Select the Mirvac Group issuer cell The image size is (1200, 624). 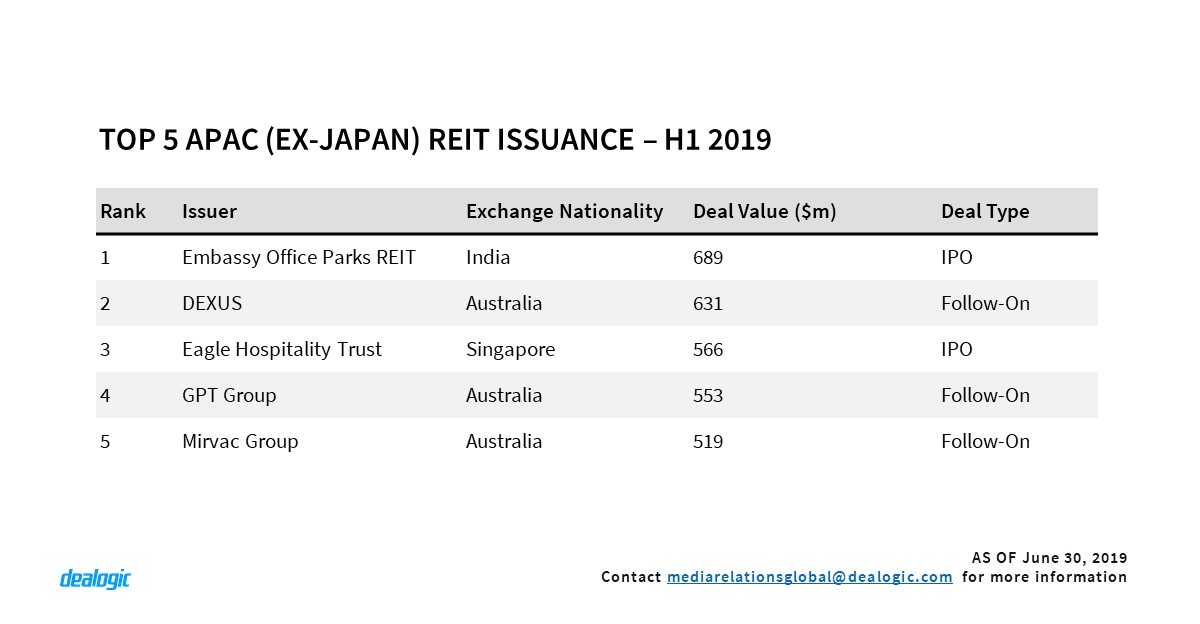click(240, 442)
